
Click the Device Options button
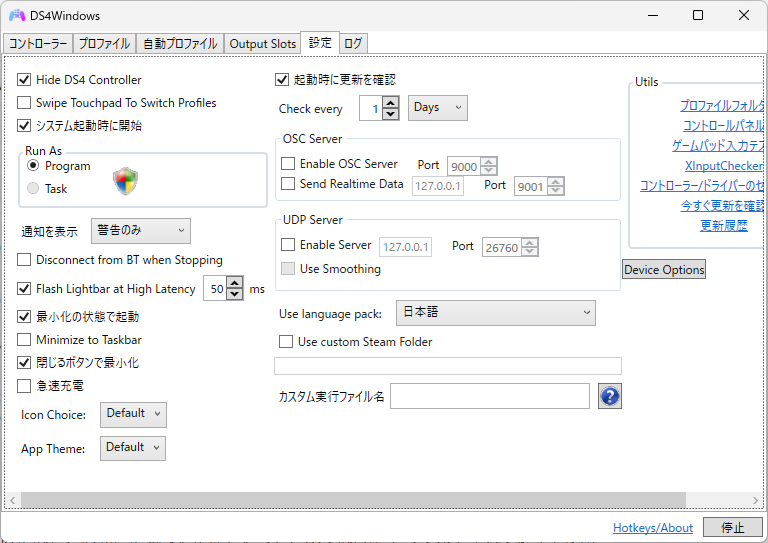click(664, 269)
